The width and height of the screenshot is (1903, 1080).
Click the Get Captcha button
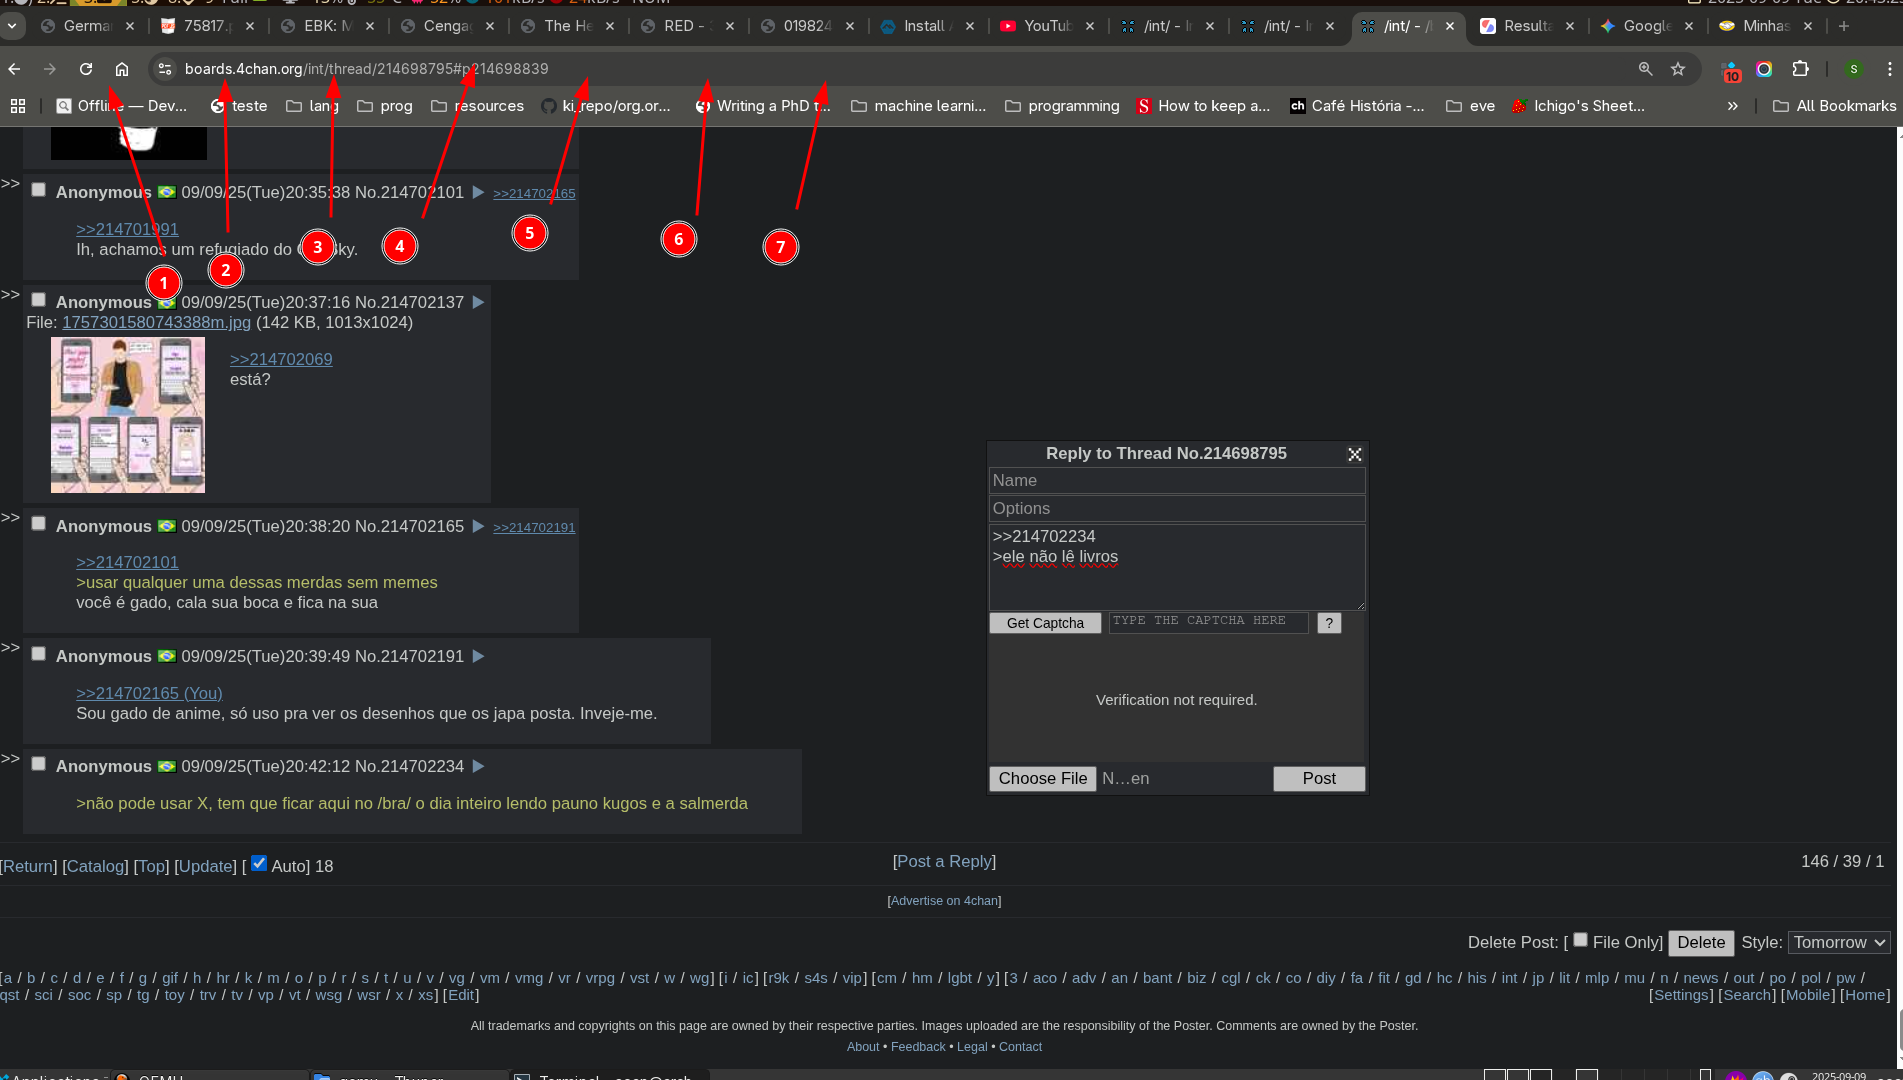(1045, 623)
